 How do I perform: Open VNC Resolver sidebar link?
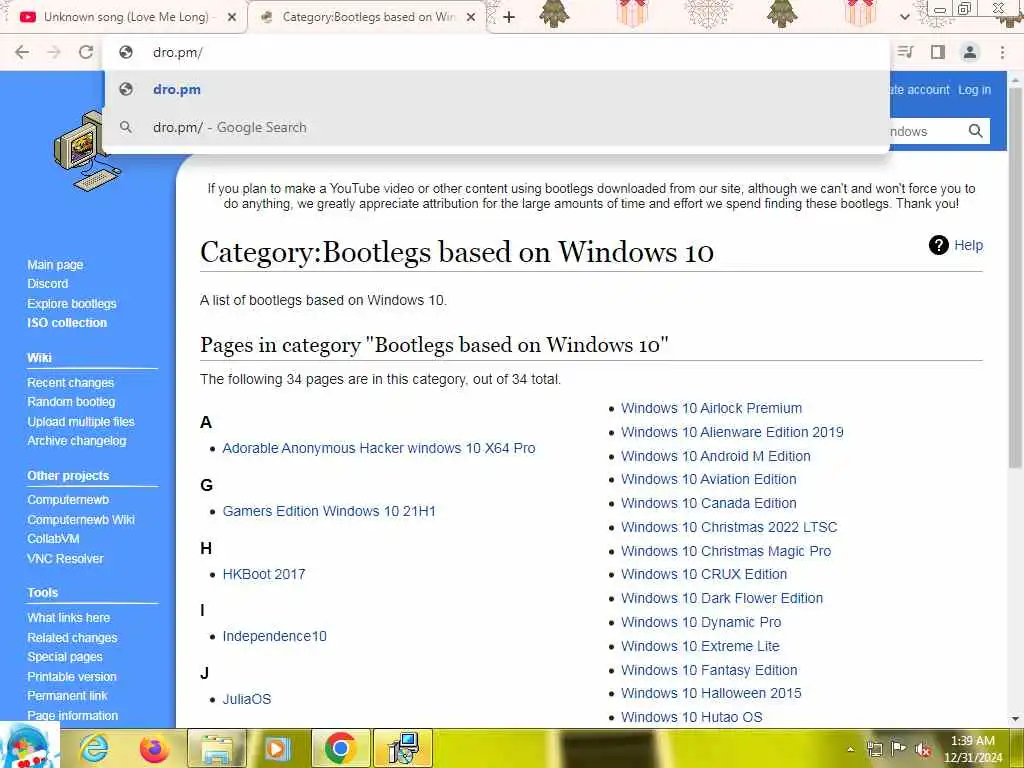(65, 559)
